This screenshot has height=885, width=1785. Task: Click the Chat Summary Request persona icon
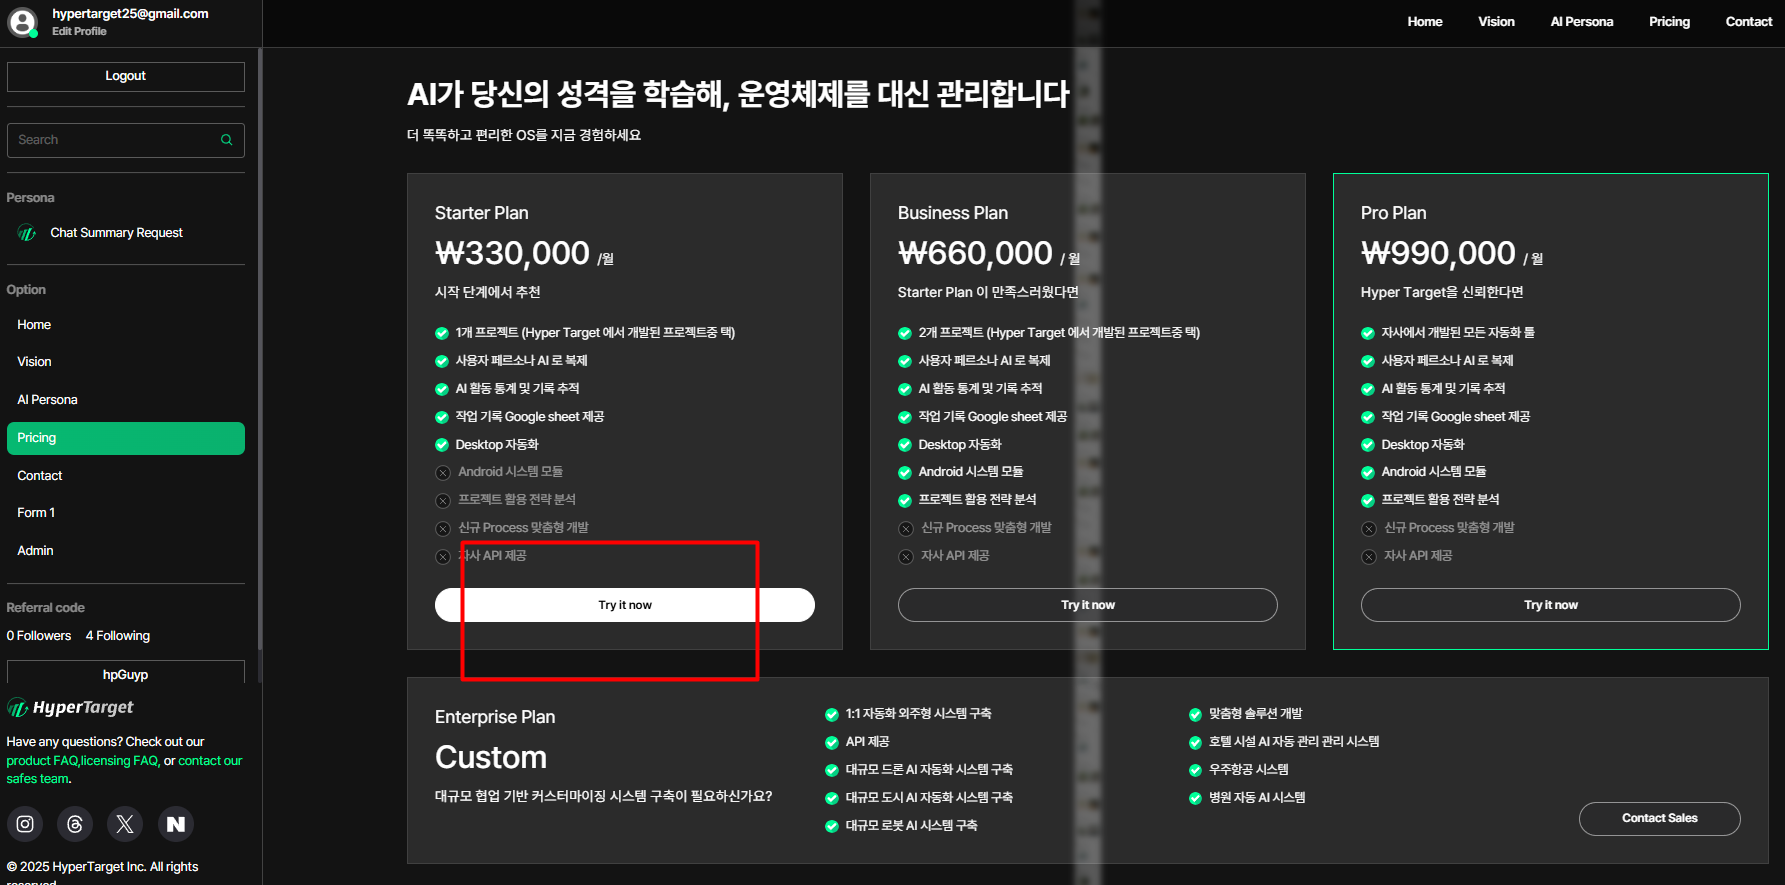point(27,233)
